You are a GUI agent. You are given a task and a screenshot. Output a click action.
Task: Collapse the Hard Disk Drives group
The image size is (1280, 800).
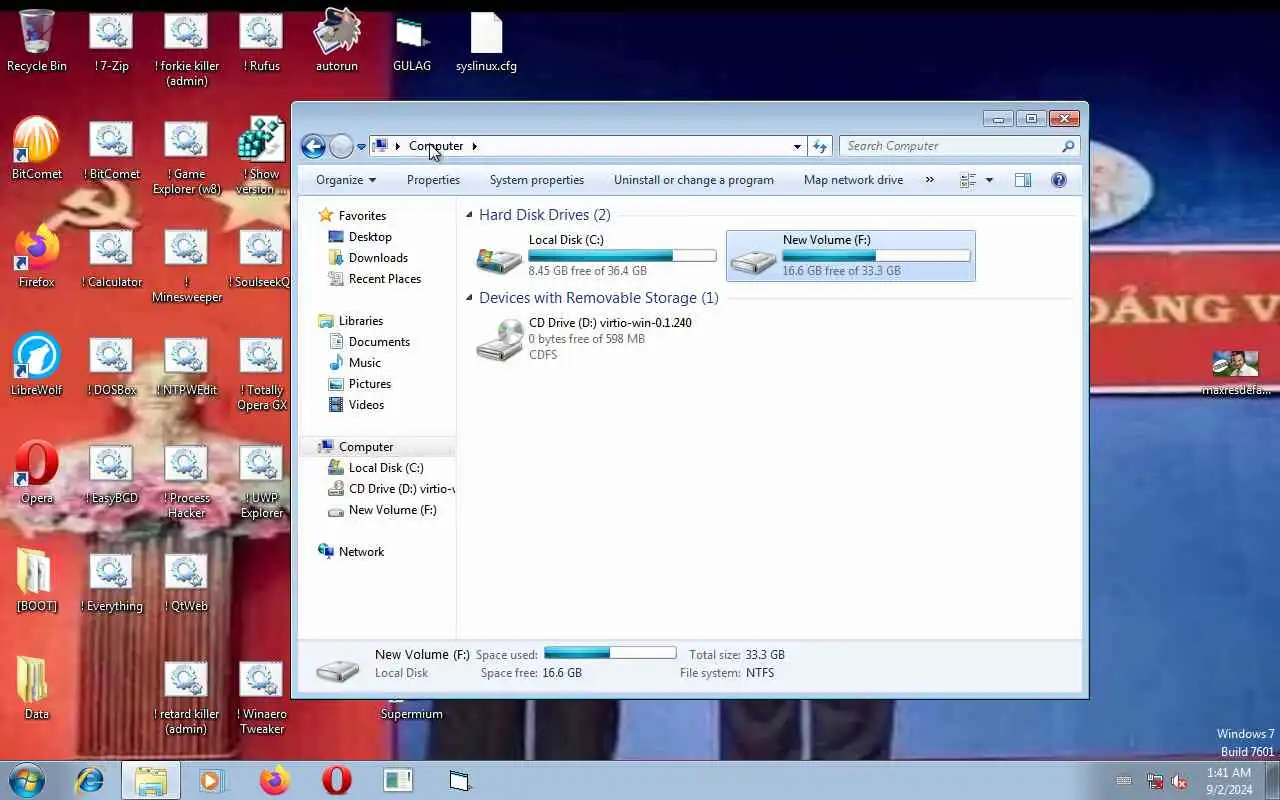[469, 215]
